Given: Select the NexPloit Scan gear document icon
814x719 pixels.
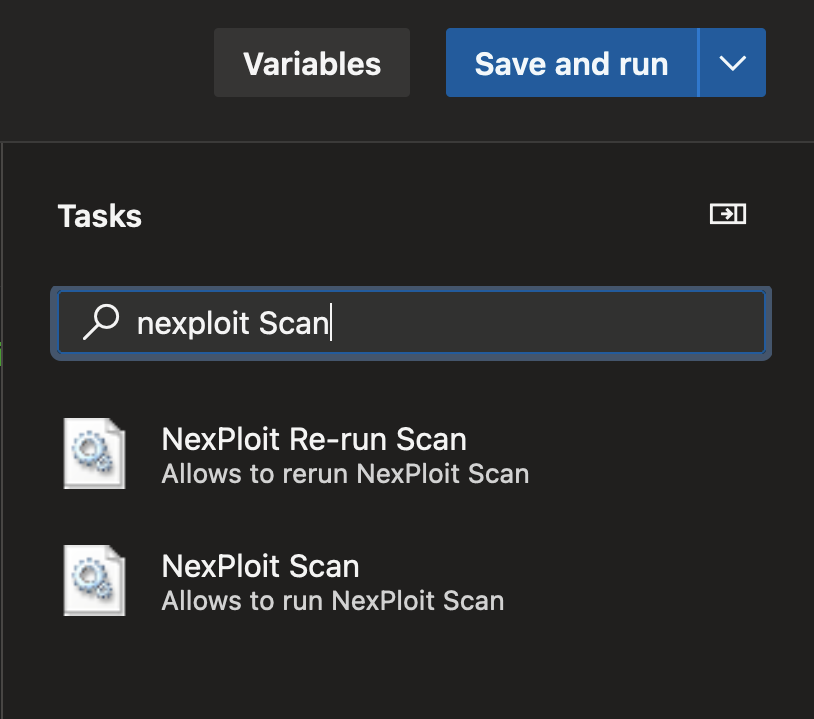Looking at the screenshot, I should [x=94, y=580].
